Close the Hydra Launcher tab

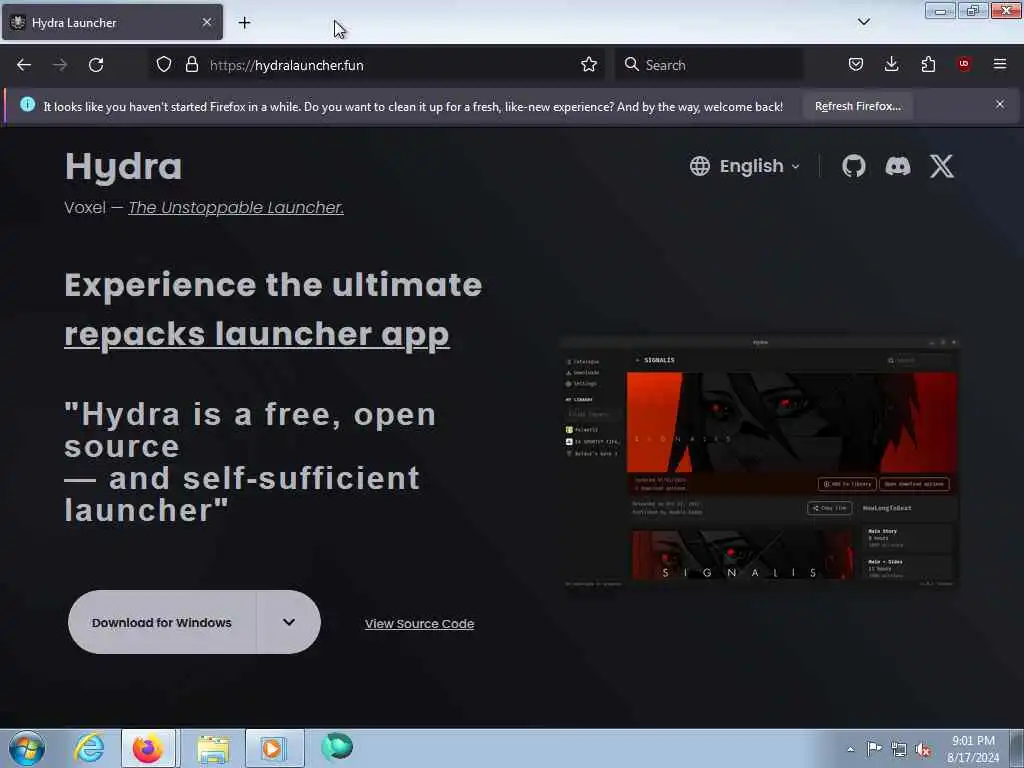click(x=207, y=22)
